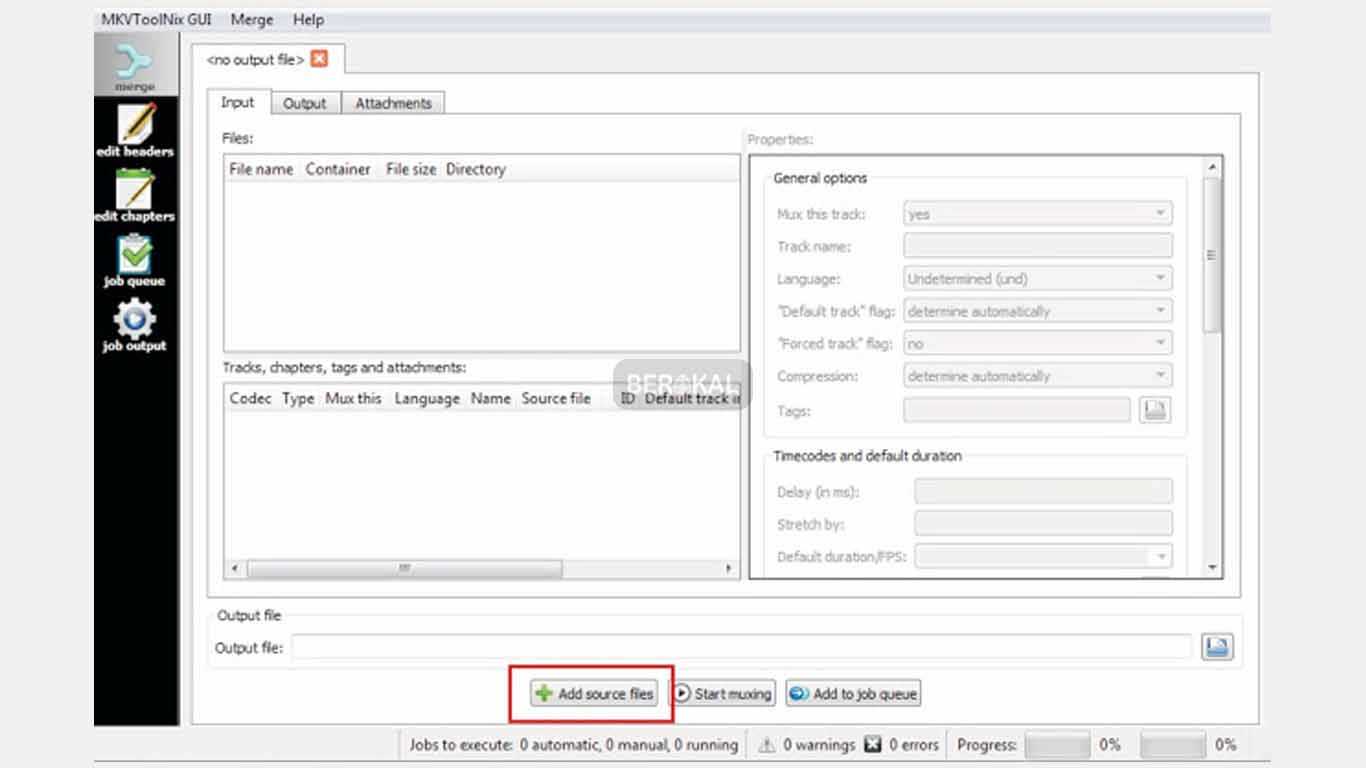1366x768 pixels.
Task: Click the tracks list horizontal scrollbar
Action: (404, 568)
